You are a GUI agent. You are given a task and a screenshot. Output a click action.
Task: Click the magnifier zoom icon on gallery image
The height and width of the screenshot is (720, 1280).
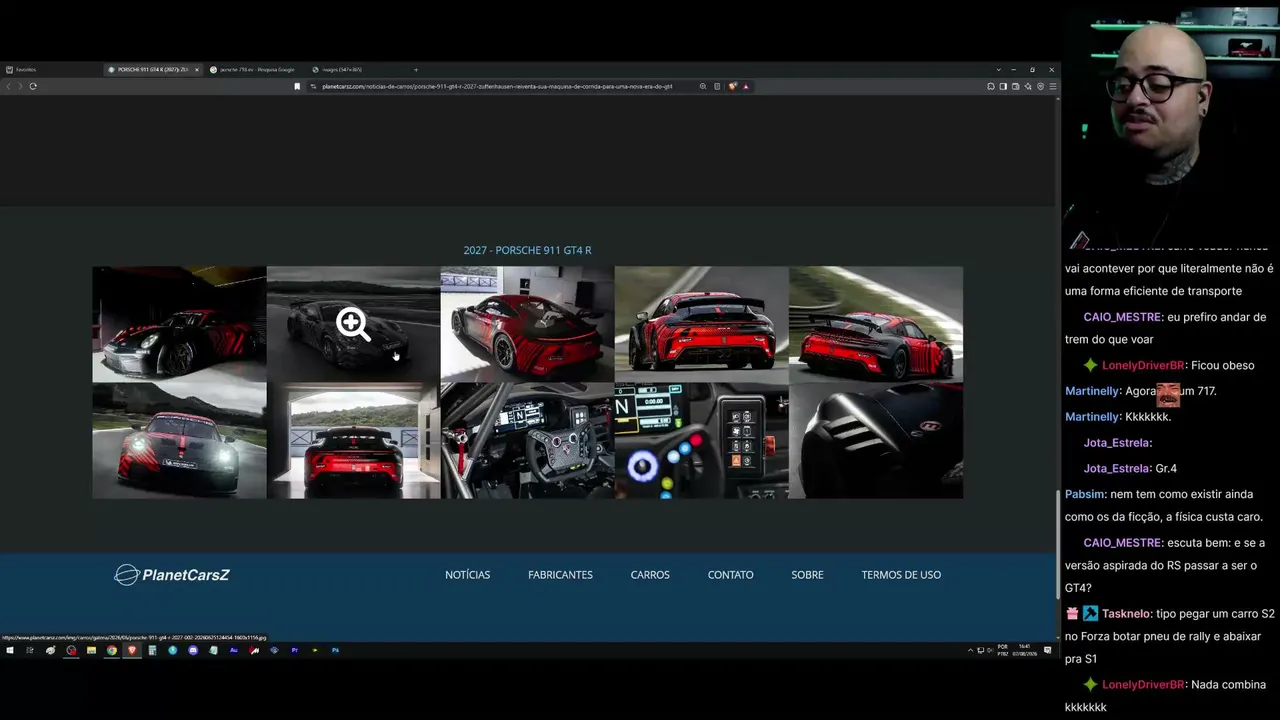click(x=353, y=323)
